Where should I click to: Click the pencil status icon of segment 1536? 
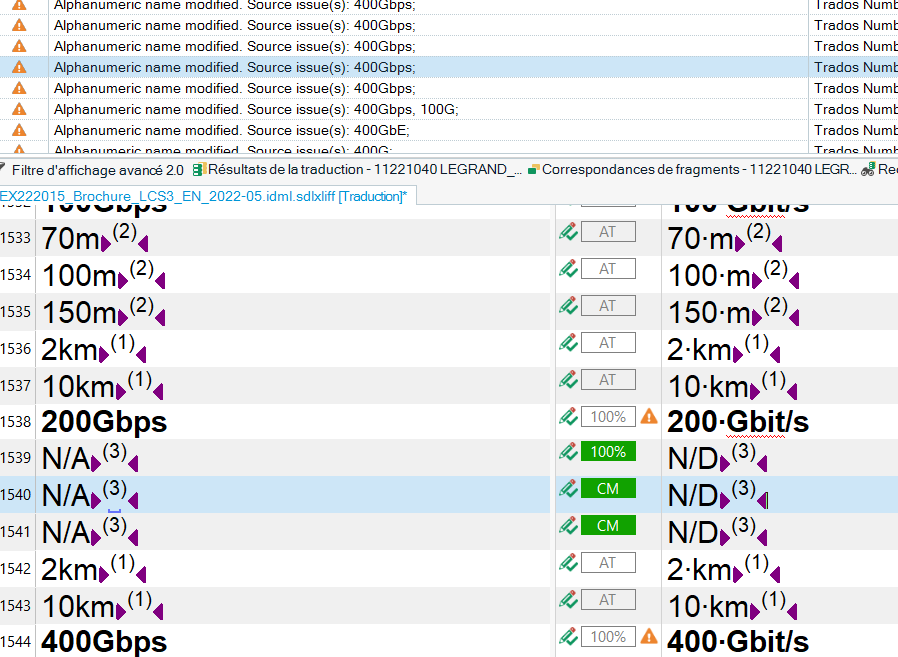568,343
